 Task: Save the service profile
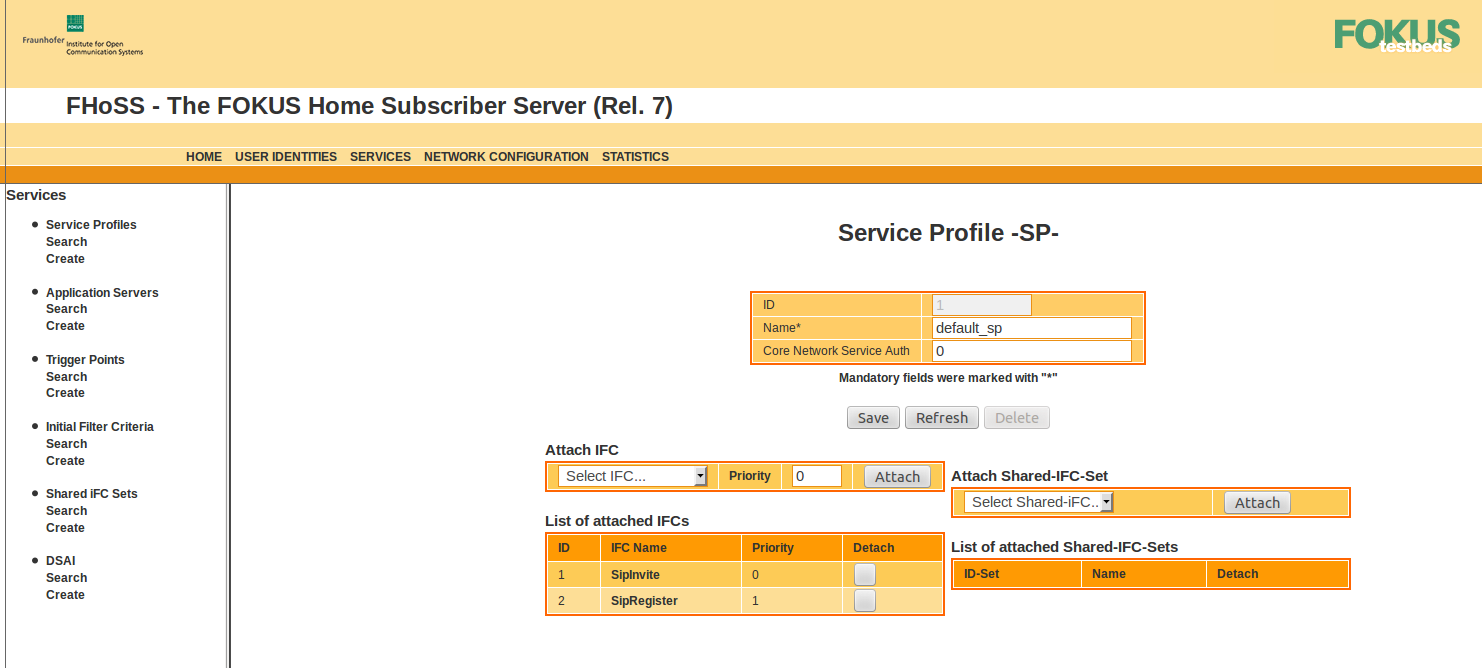(x=873, y=417)
